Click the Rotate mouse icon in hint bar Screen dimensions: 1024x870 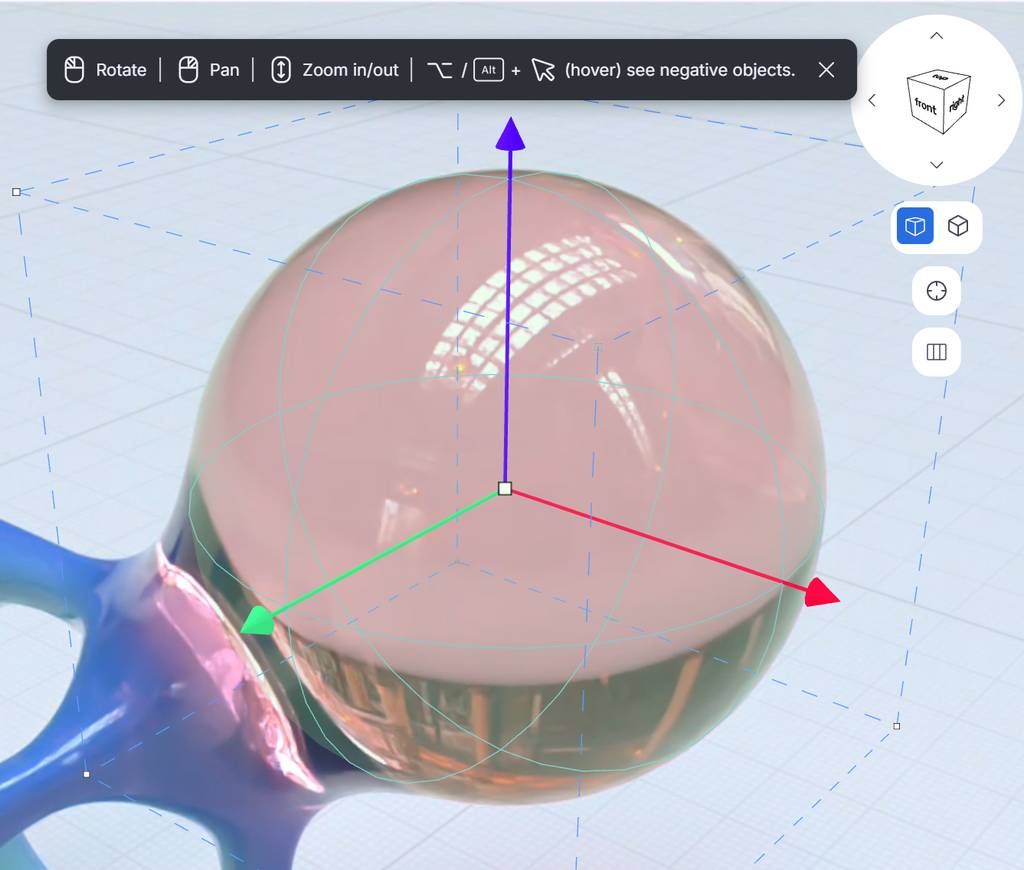[74, 70]
